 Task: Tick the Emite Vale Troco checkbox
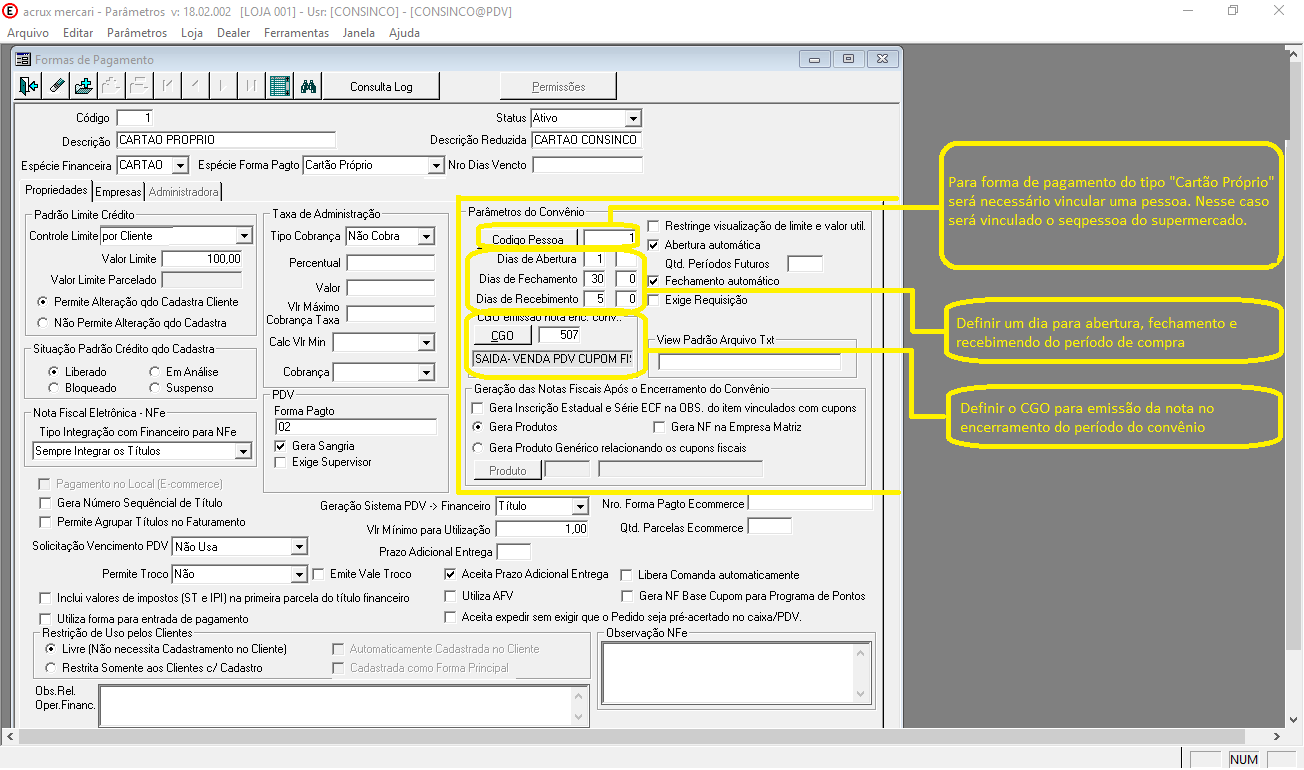319,575
